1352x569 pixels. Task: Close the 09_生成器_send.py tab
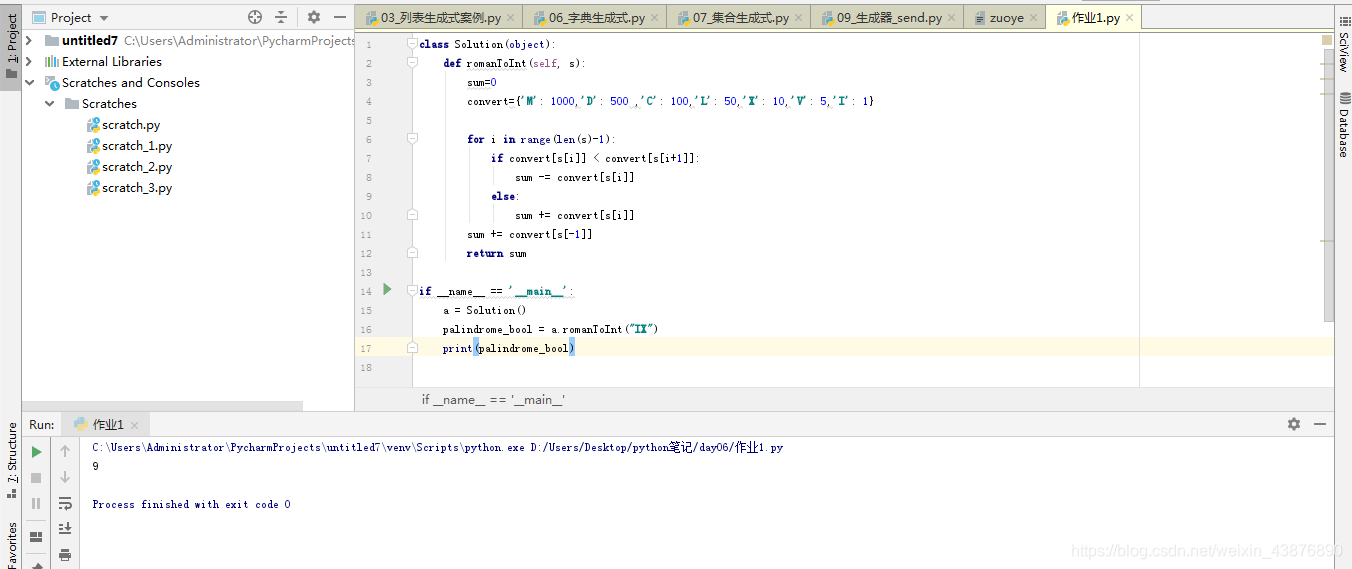click(951, 18)
